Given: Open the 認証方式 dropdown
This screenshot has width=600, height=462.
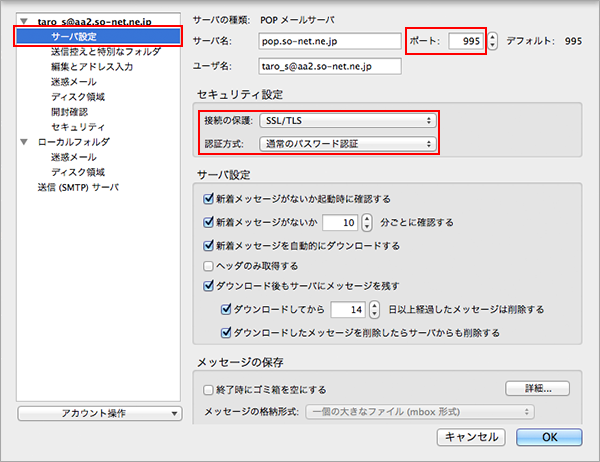Looking at the screenshot, I should pos(346,144).
